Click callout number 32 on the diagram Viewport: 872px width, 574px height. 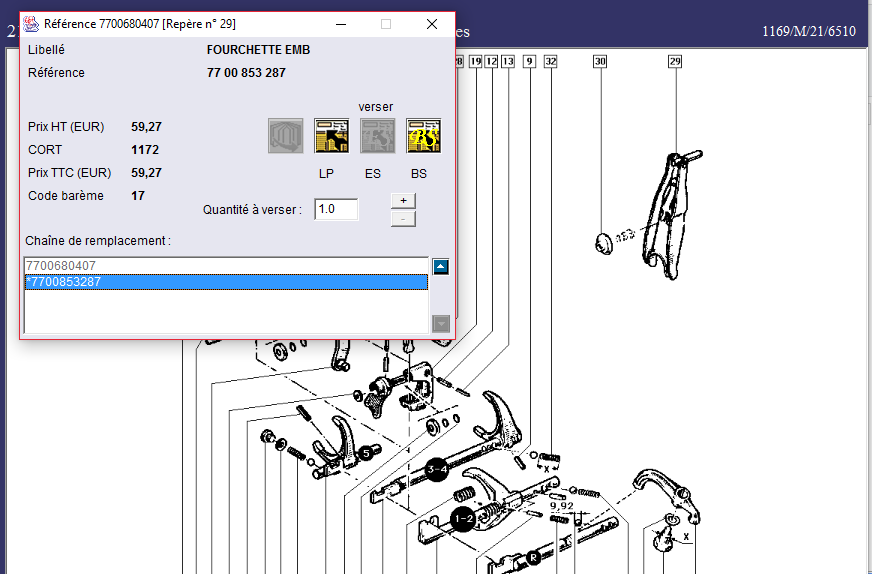coord(550,62)
